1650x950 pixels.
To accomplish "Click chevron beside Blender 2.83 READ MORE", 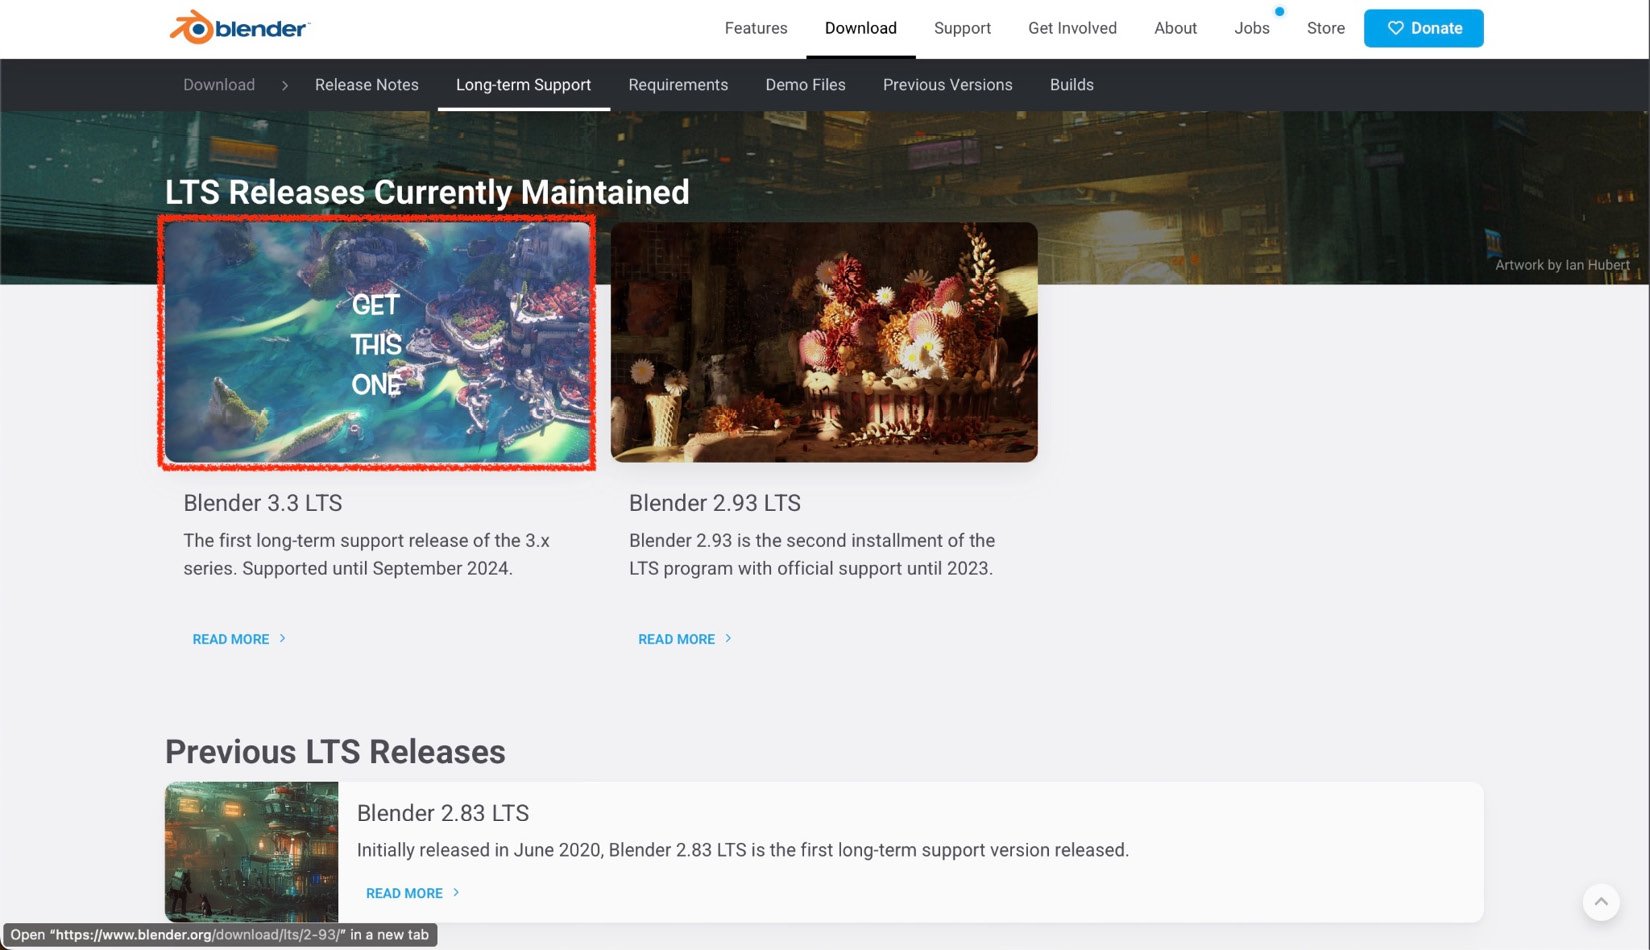I will pyautogui.click(x=456, y=892).
